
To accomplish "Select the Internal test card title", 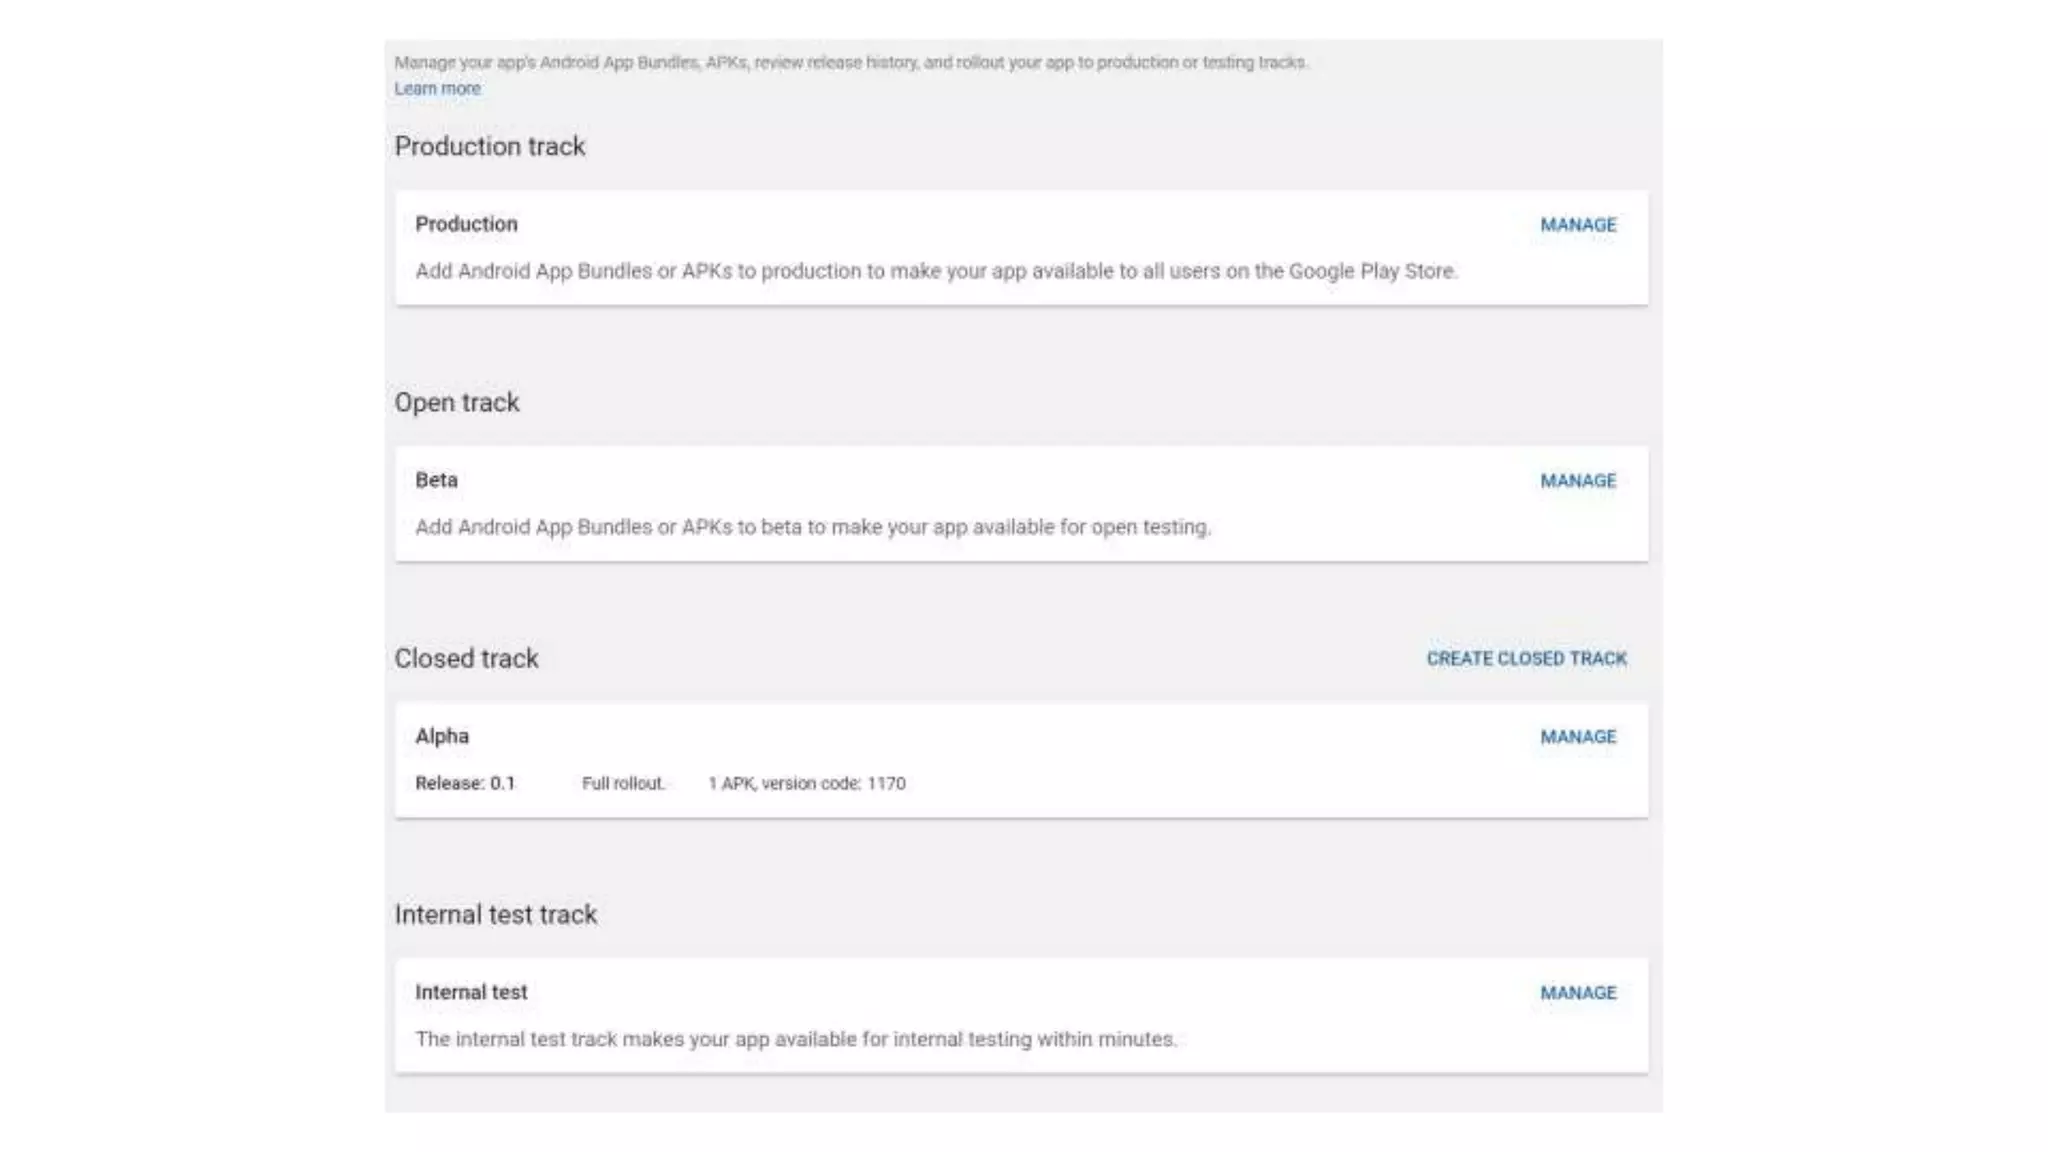I will click(x=471, y=992).
